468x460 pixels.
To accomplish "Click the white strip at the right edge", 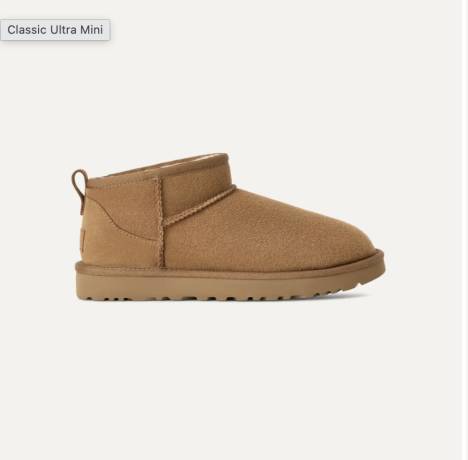I will 465,230.
